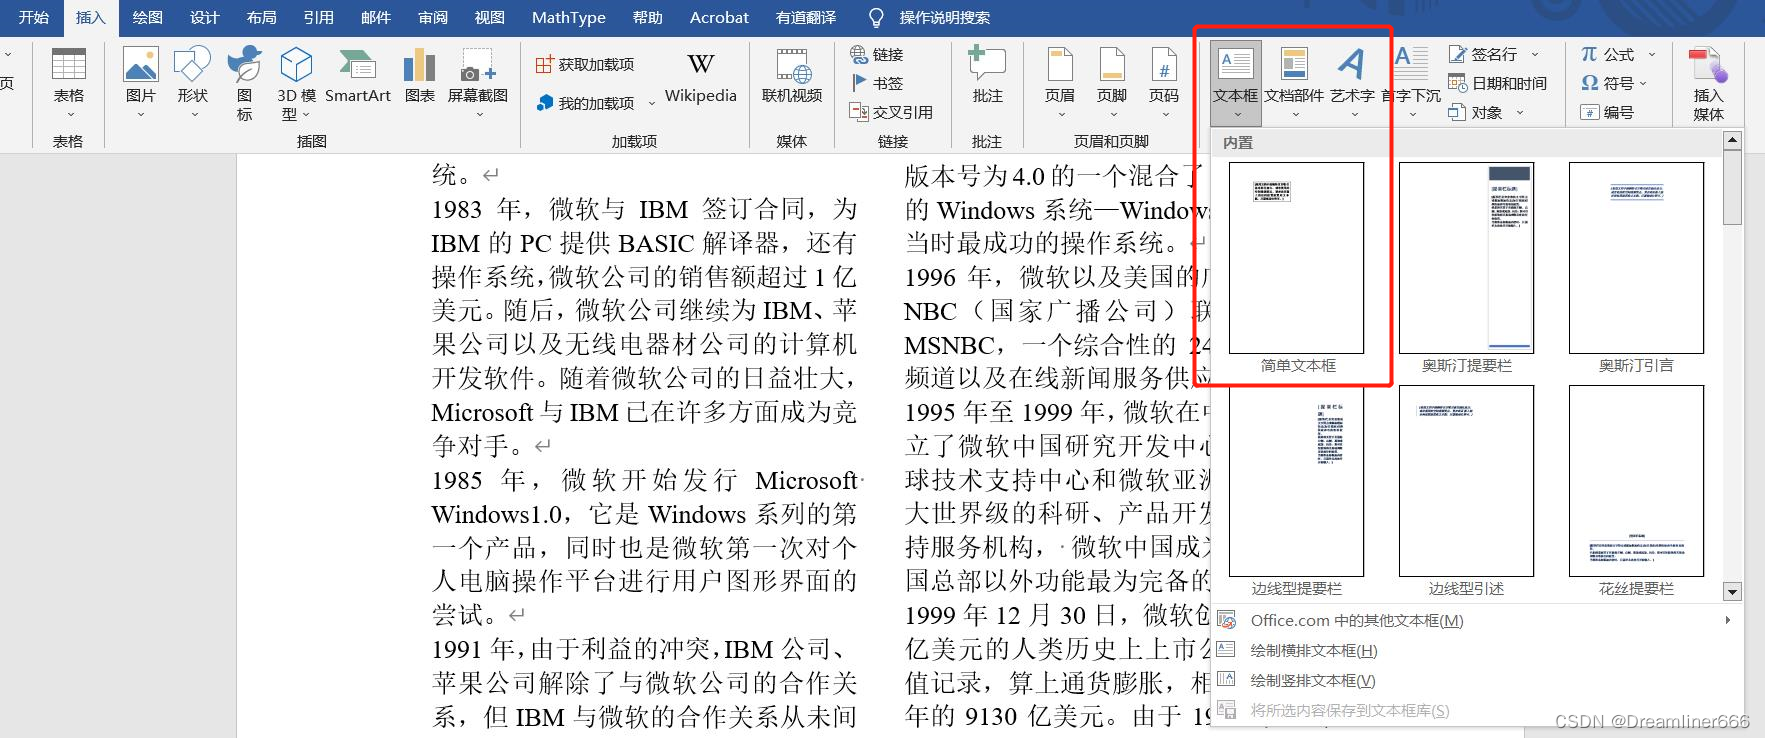Expand the 签名行 dropdown arrow

pyautogui.click(x=1535, y=54)
